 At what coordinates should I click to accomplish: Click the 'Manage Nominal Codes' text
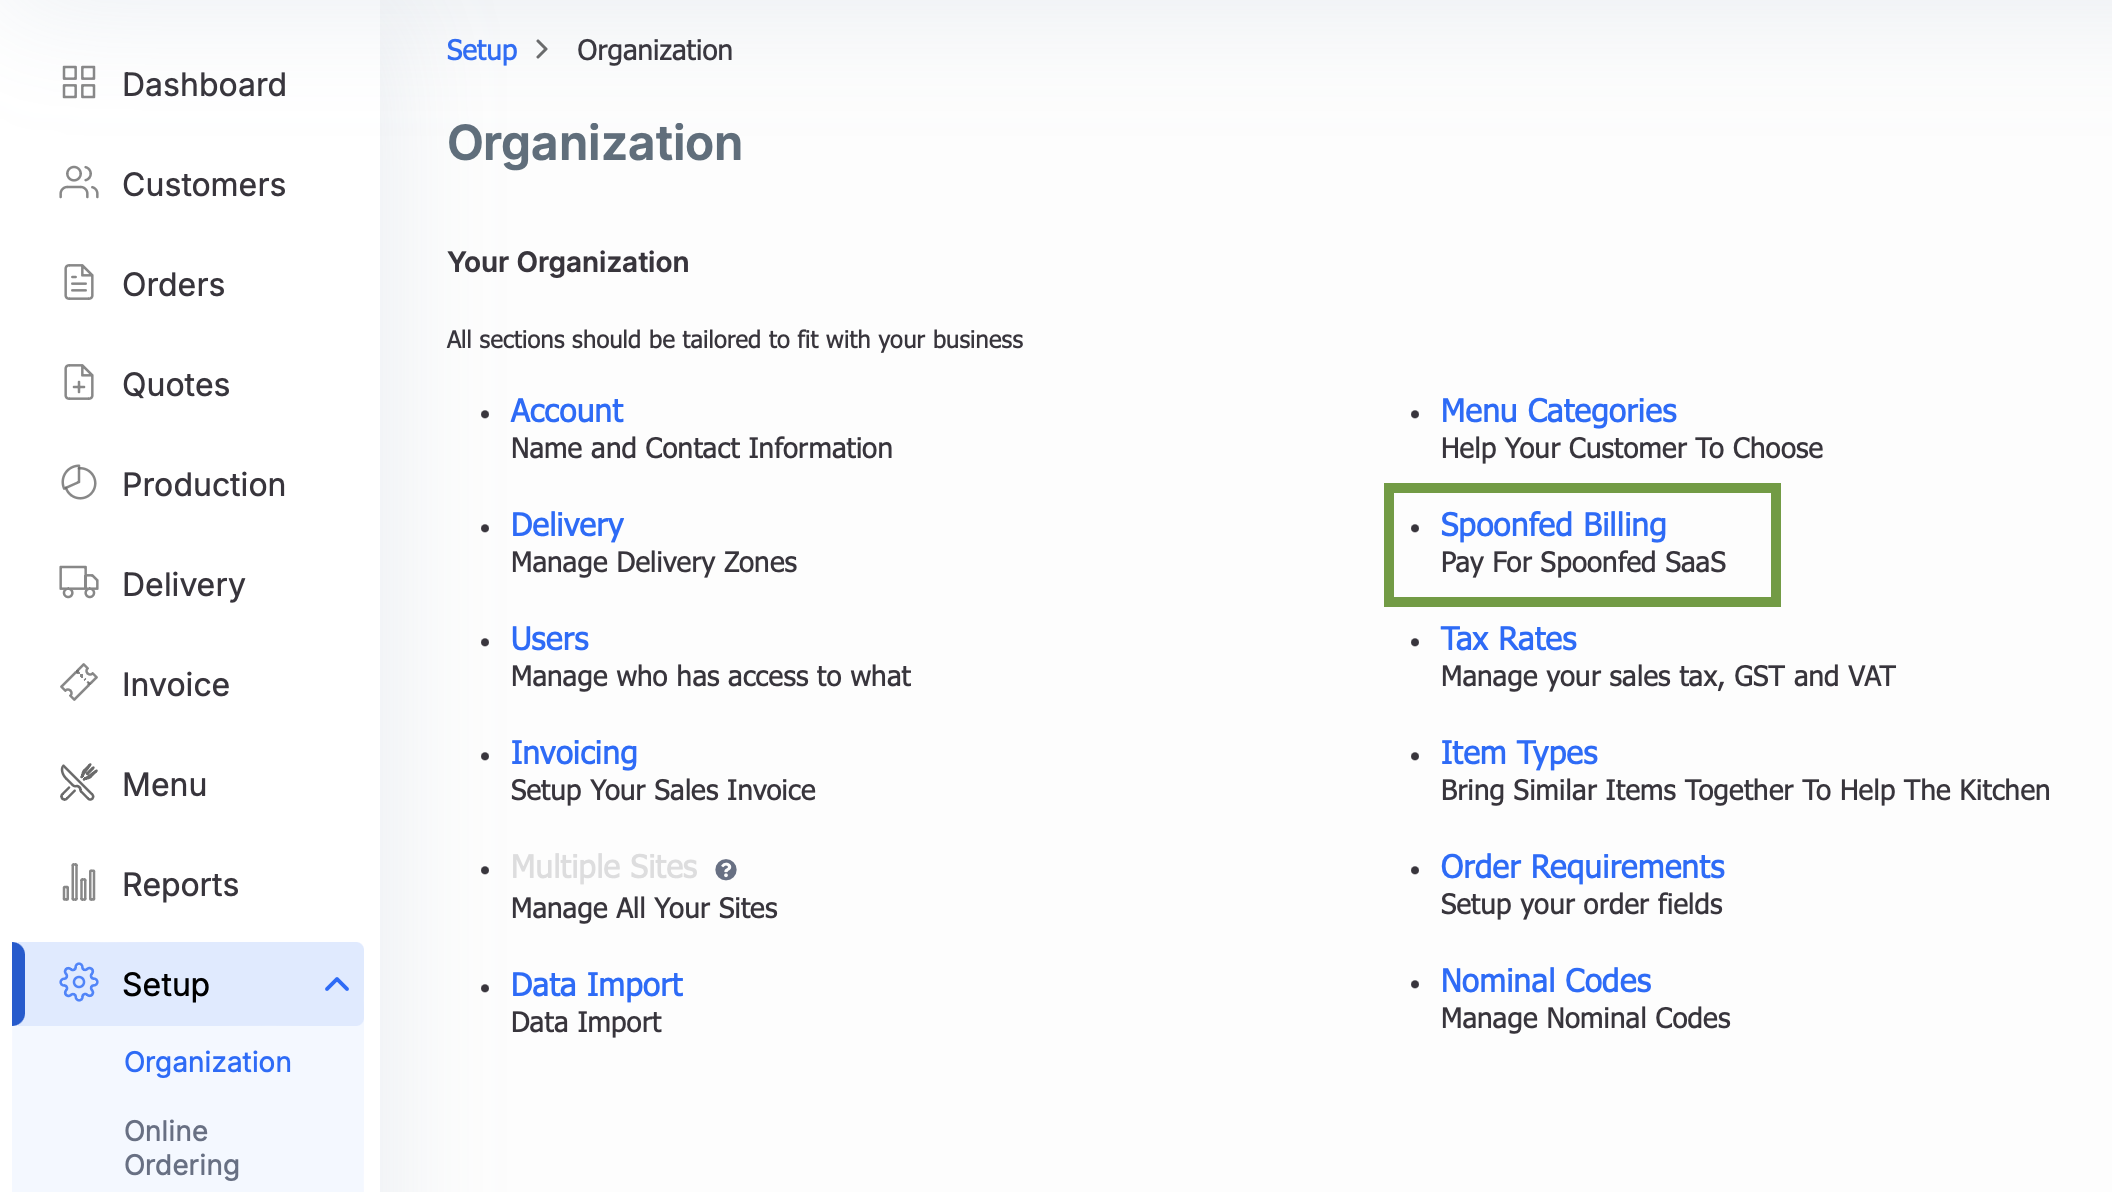(1586, 1018)
